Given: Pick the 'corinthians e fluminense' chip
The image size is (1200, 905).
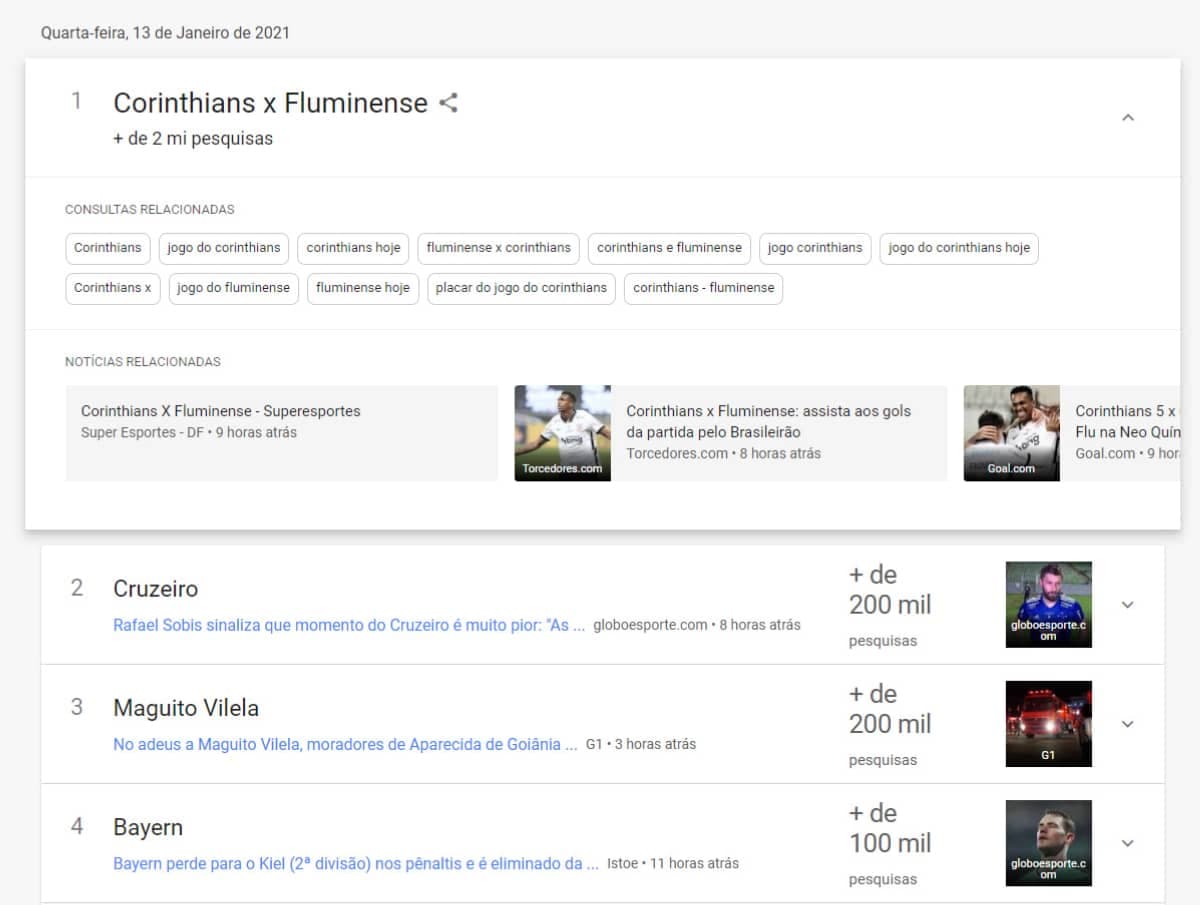Looking at the screenshot, I should click(x=669, y=248).
